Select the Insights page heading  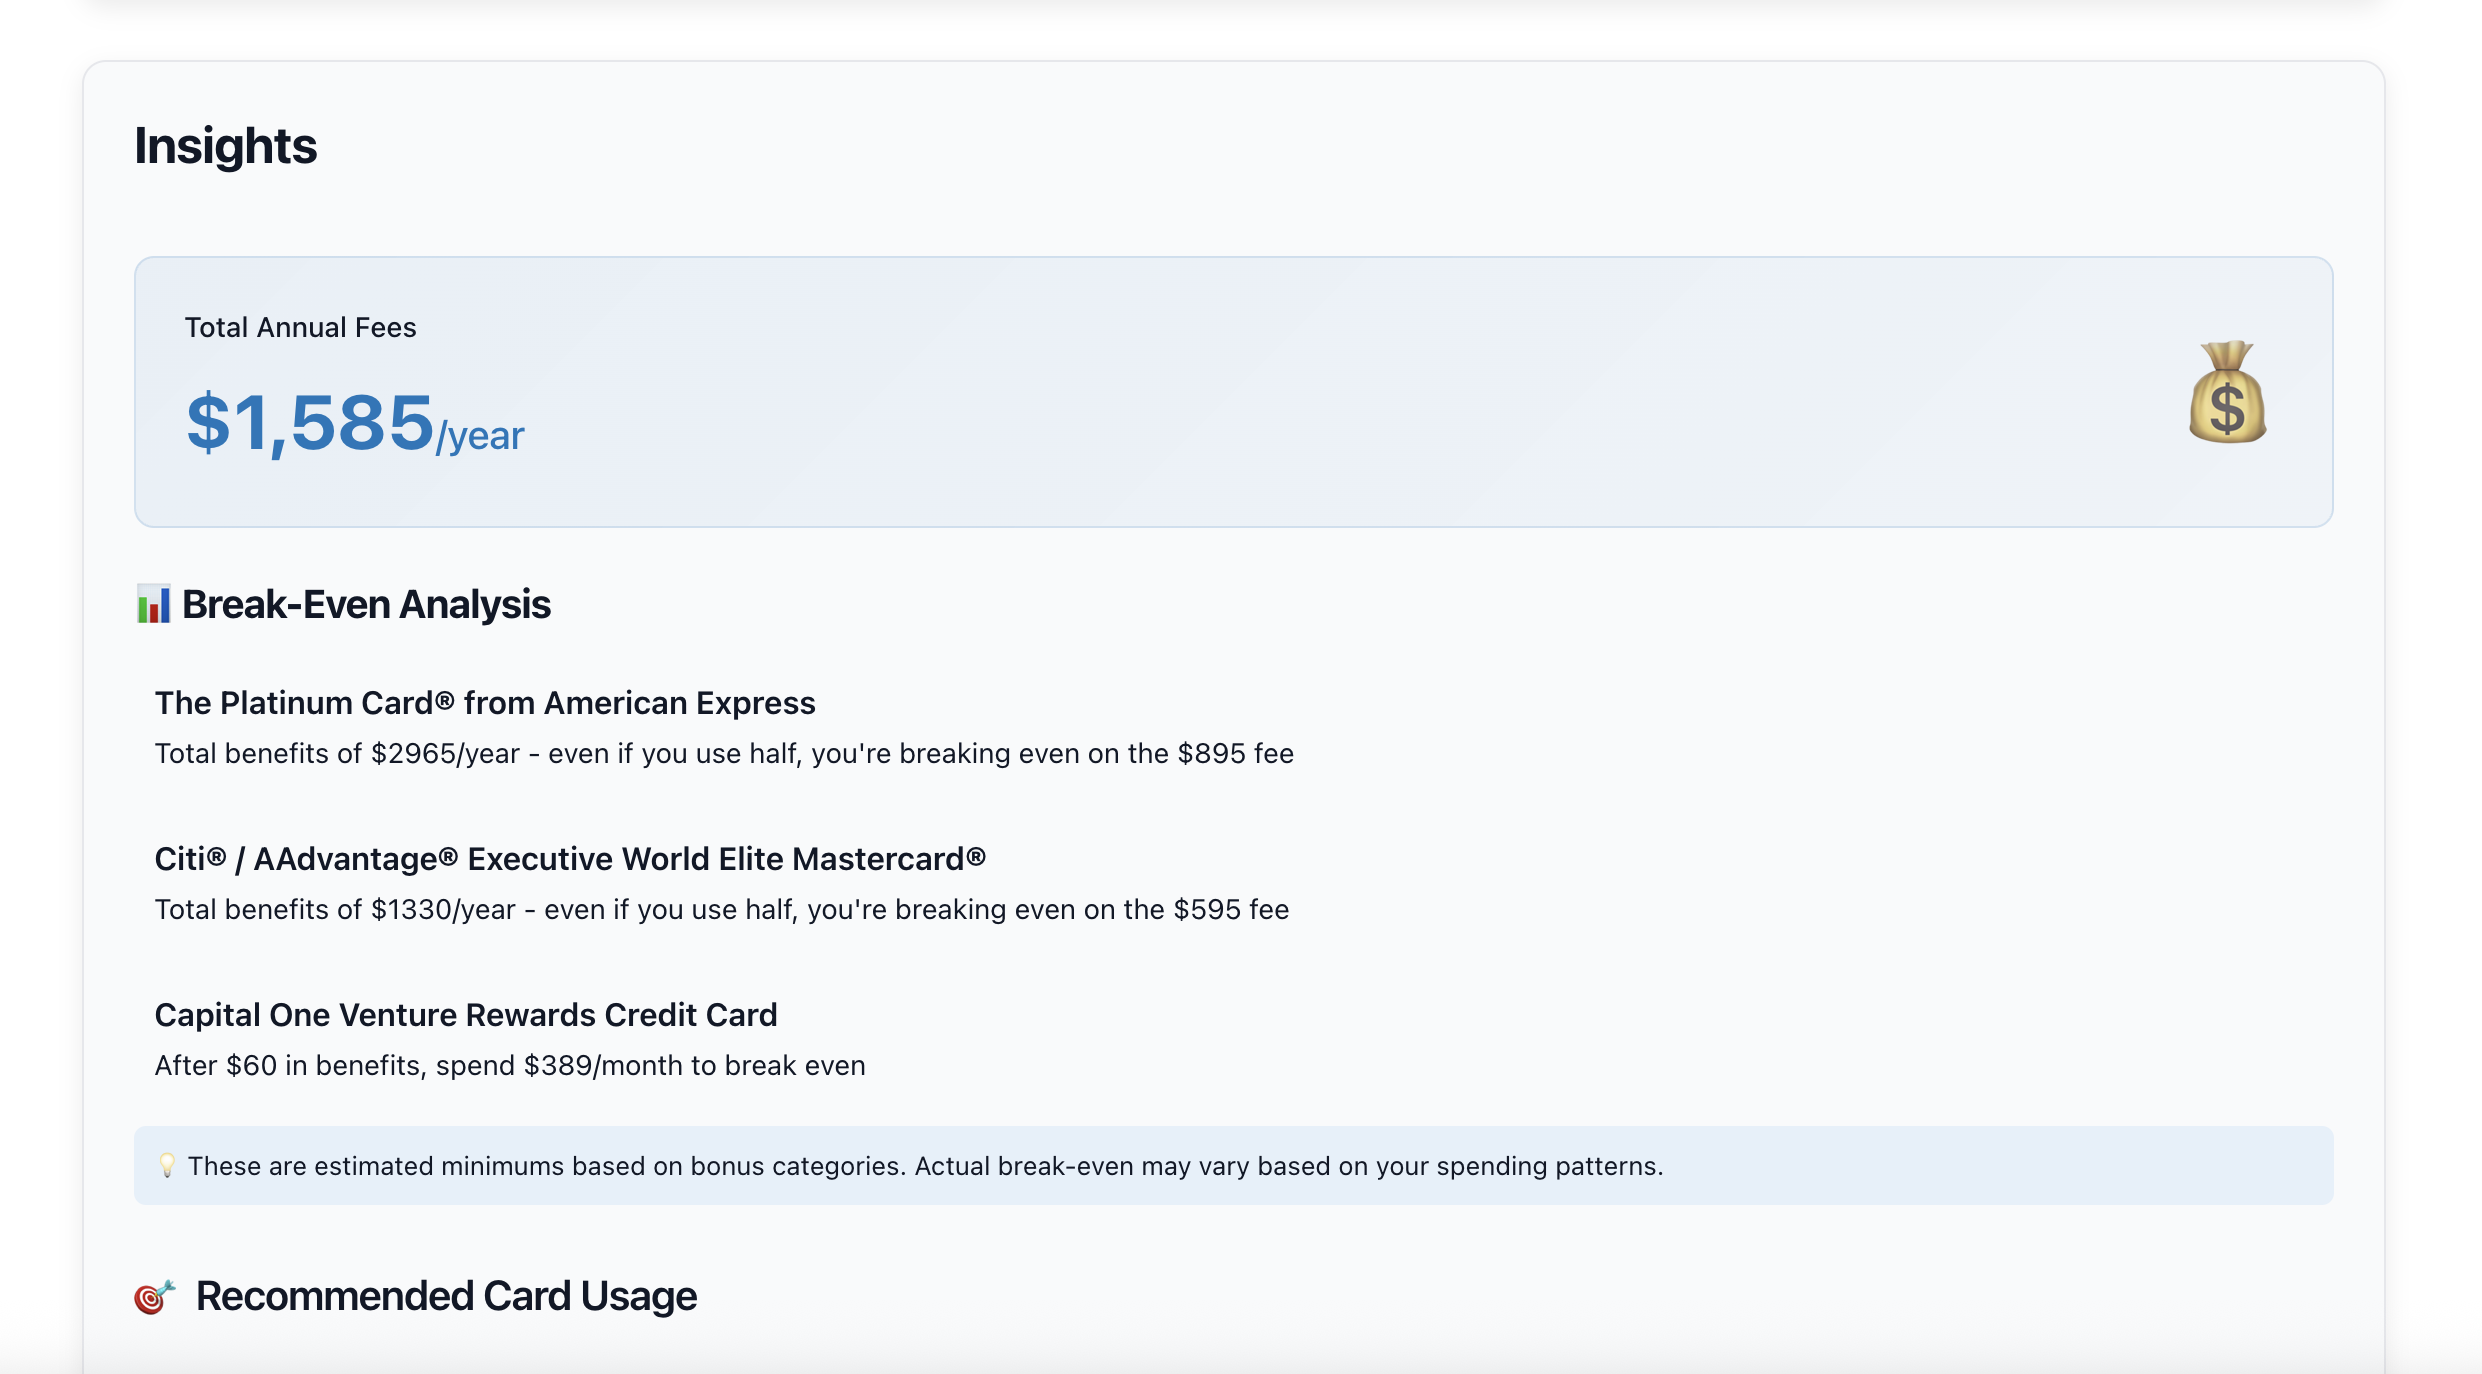click(x=226, y=146)
